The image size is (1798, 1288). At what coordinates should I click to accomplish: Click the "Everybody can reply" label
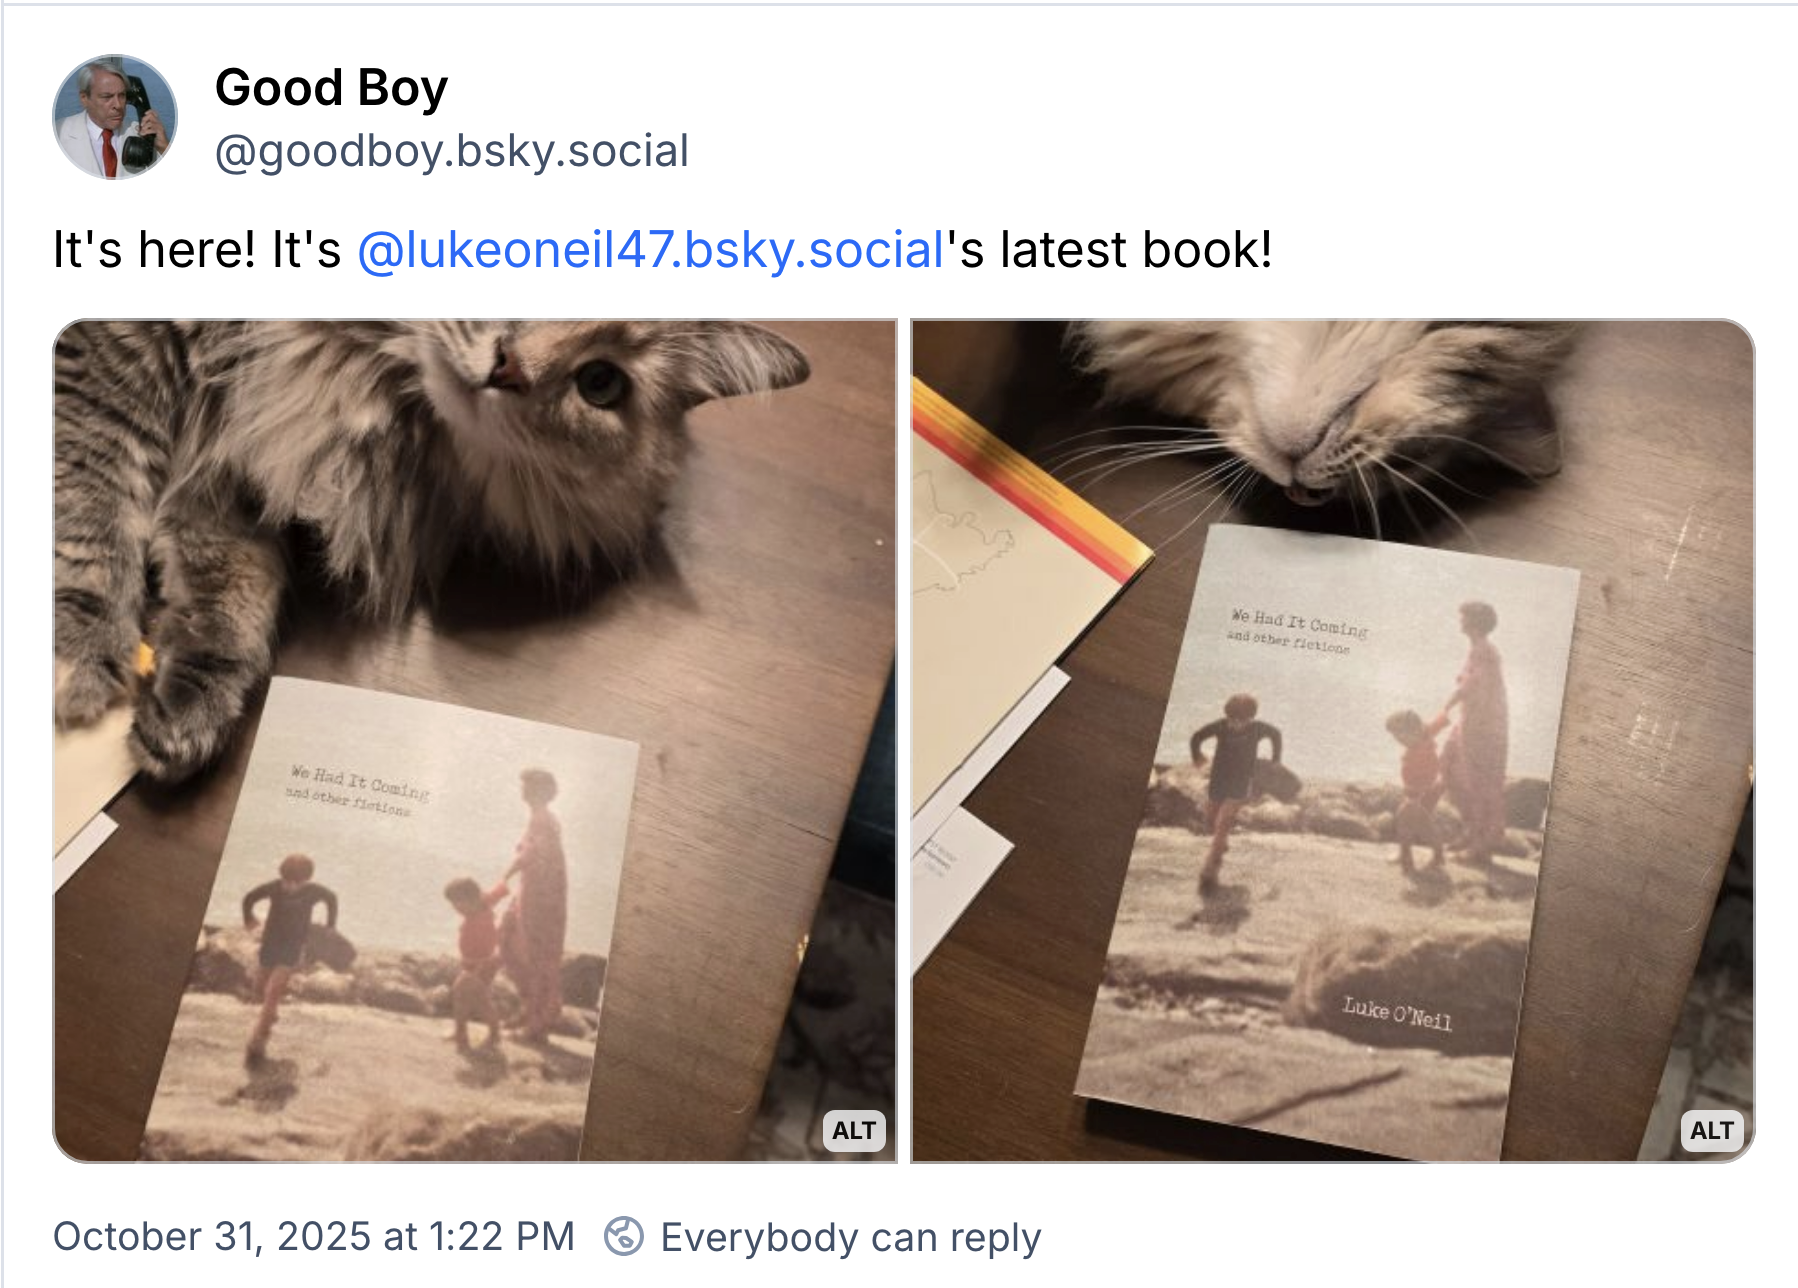(x=850, y=1237)
